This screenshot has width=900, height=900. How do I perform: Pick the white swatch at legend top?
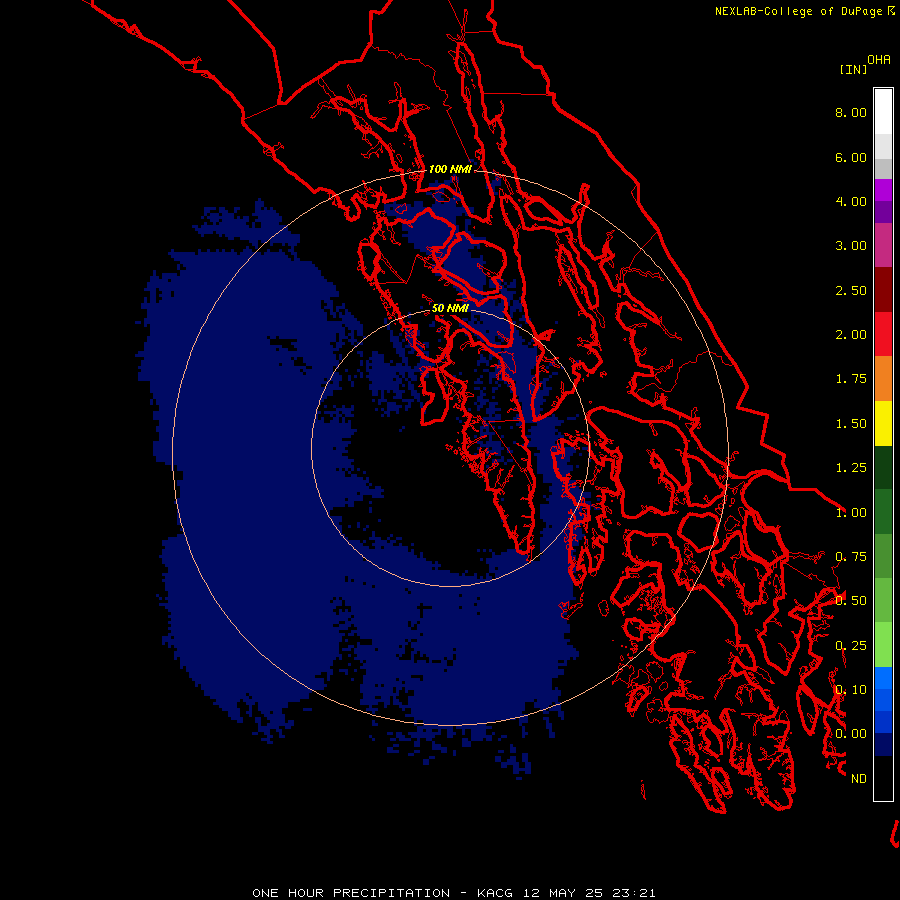pos(883,111)
